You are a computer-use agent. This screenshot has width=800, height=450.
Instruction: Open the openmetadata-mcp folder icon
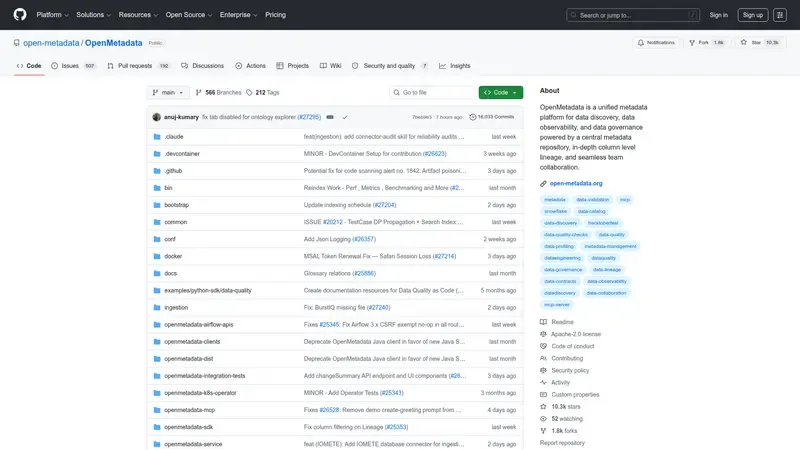tap(157, 410)
